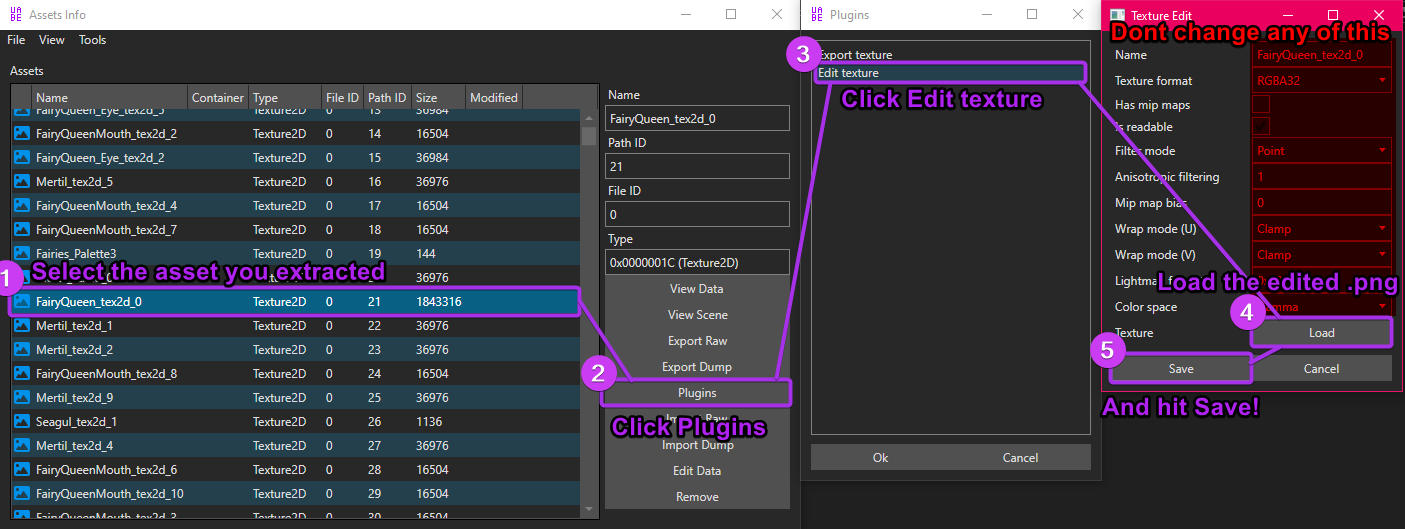Click texture icon of Fairies_Palette3 row
The image size is (1405, 529).
[x=22, y=253]
